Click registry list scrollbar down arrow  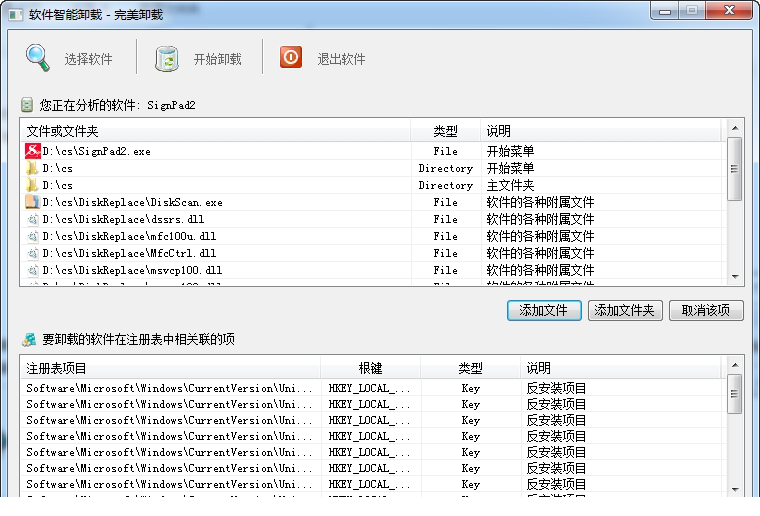click(x=735, y=489)
